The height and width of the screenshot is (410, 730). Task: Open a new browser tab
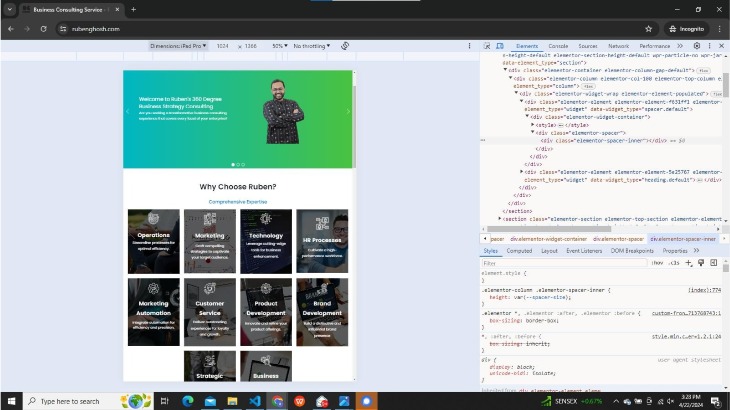point(134,9)
